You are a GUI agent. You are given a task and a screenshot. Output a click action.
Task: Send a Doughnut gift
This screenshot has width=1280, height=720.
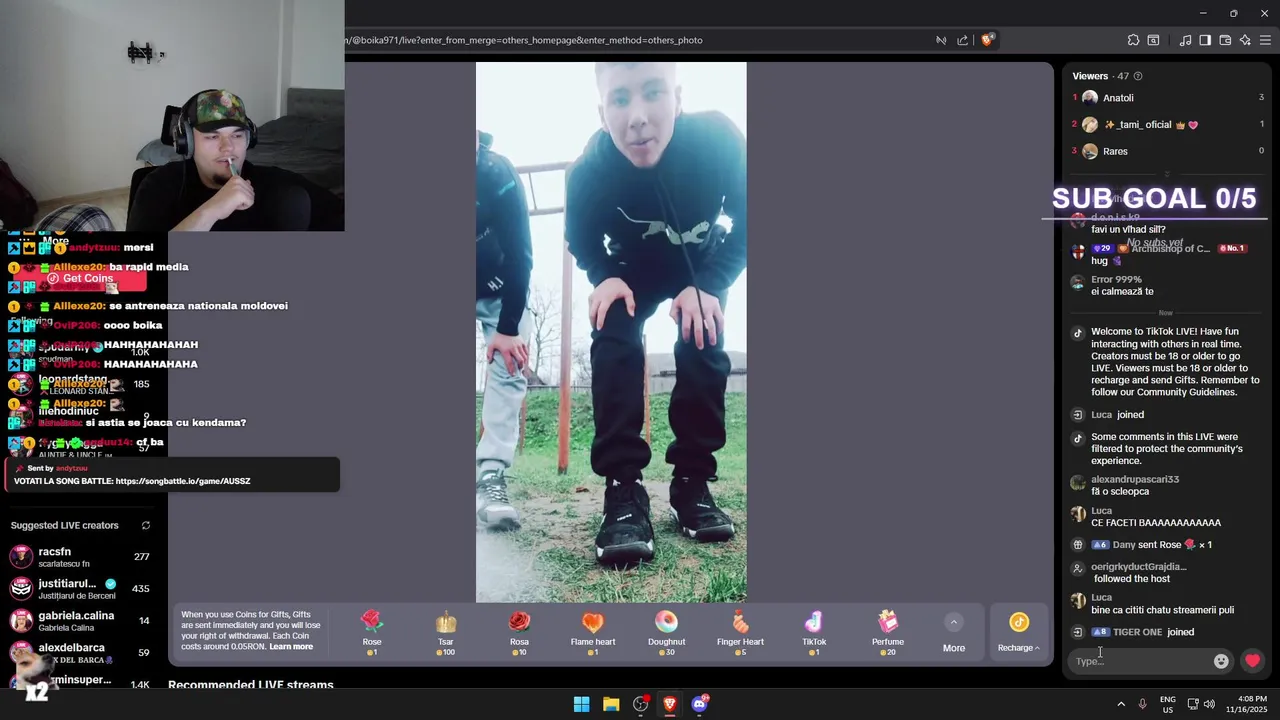coord(666,633)
